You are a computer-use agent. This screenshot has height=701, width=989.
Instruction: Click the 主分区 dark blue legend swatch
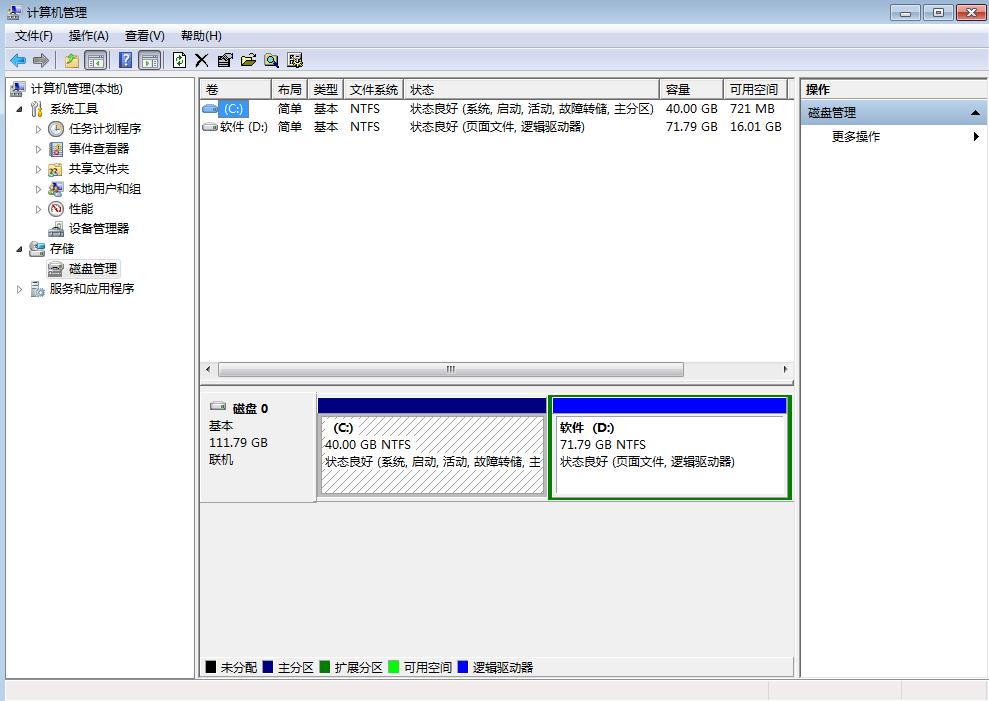[x=267, y=667]
